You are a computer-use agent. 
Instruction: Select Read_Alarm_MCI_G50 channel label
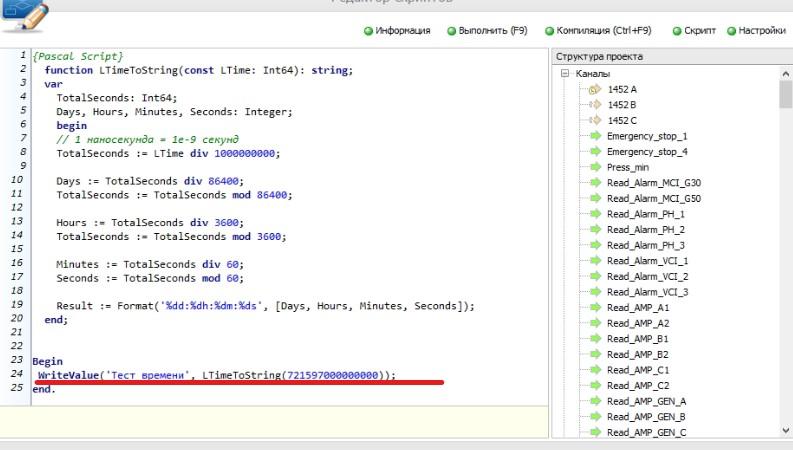tap(654, 199)
